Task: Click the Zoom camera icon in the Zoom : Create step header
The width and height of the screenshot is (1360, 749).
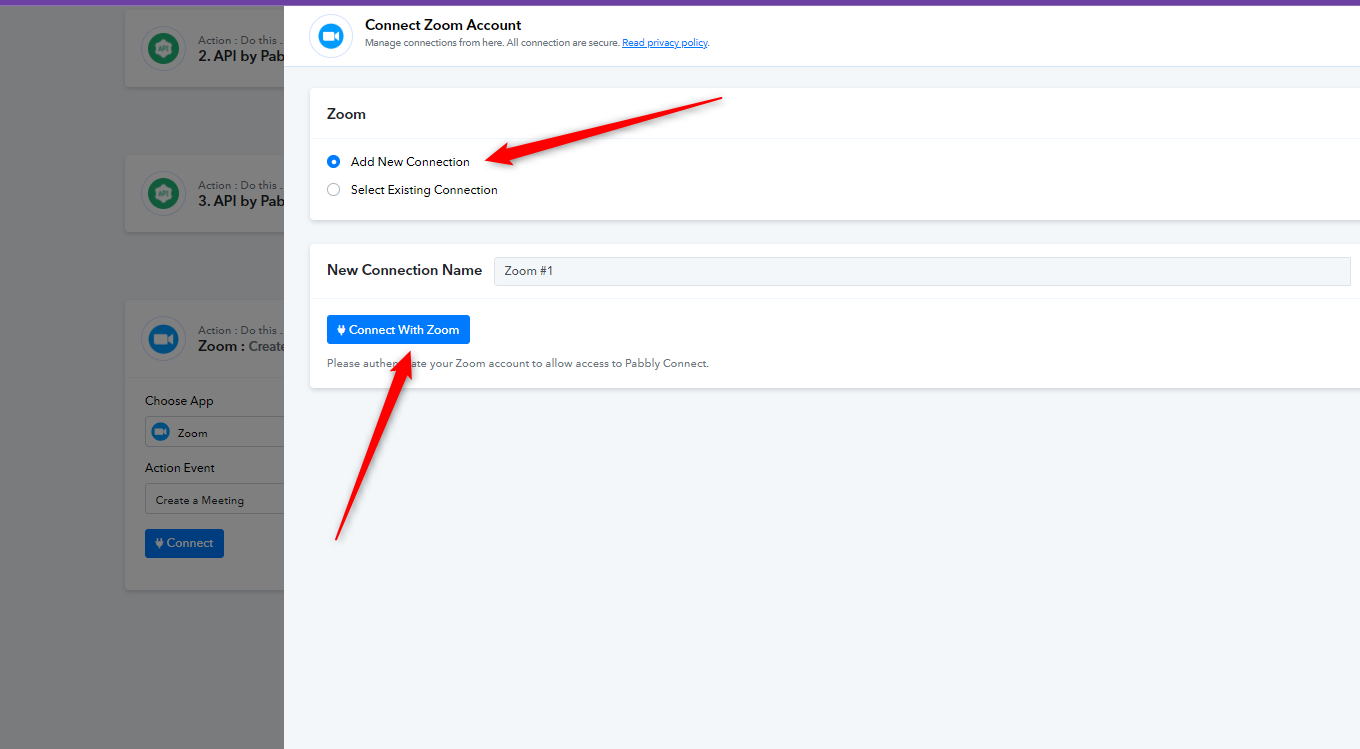Action: tap(164, 339)
